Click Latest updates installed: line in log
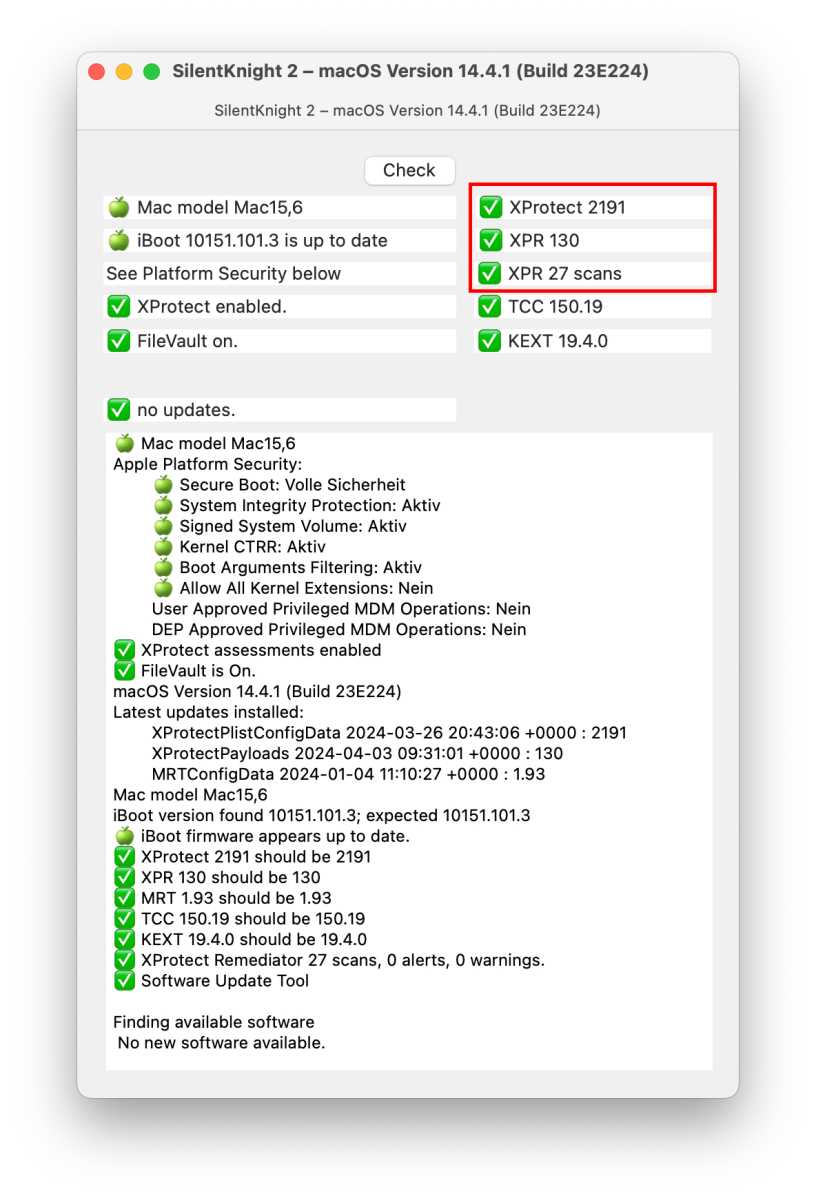Image resolution: width=816 pixels, height=1200 pixels. click(x=208, y=712)
